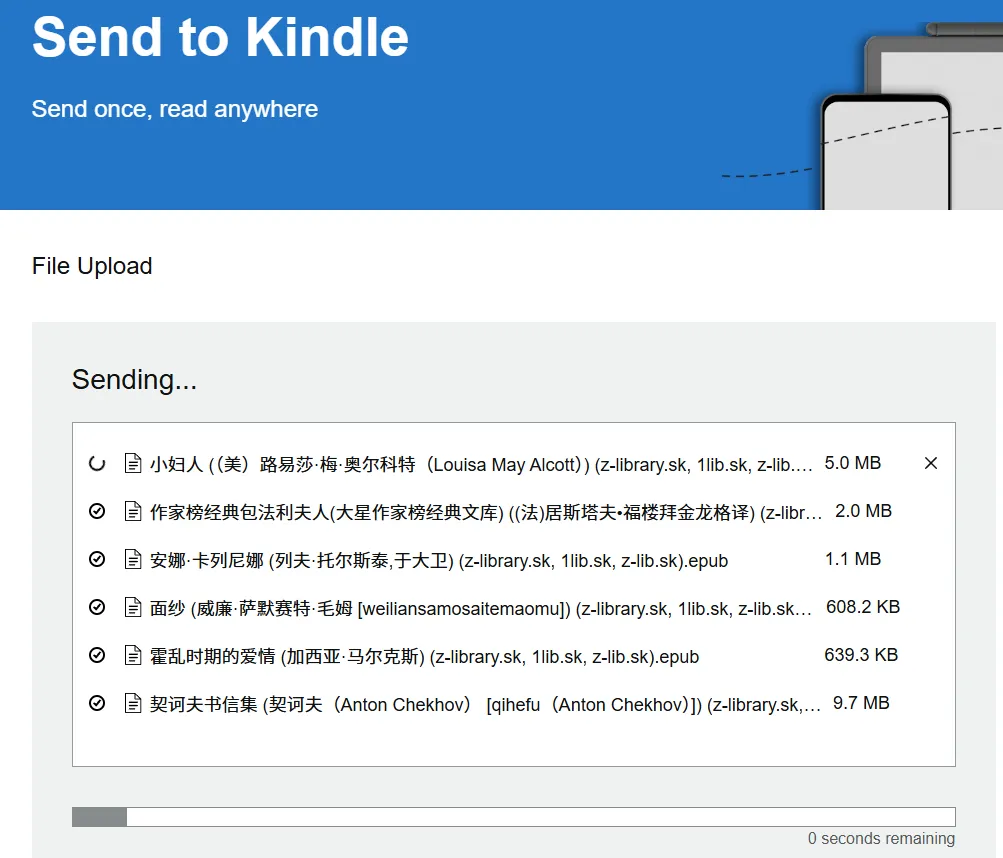Click the checkmark icon beside 面纱

97,607
